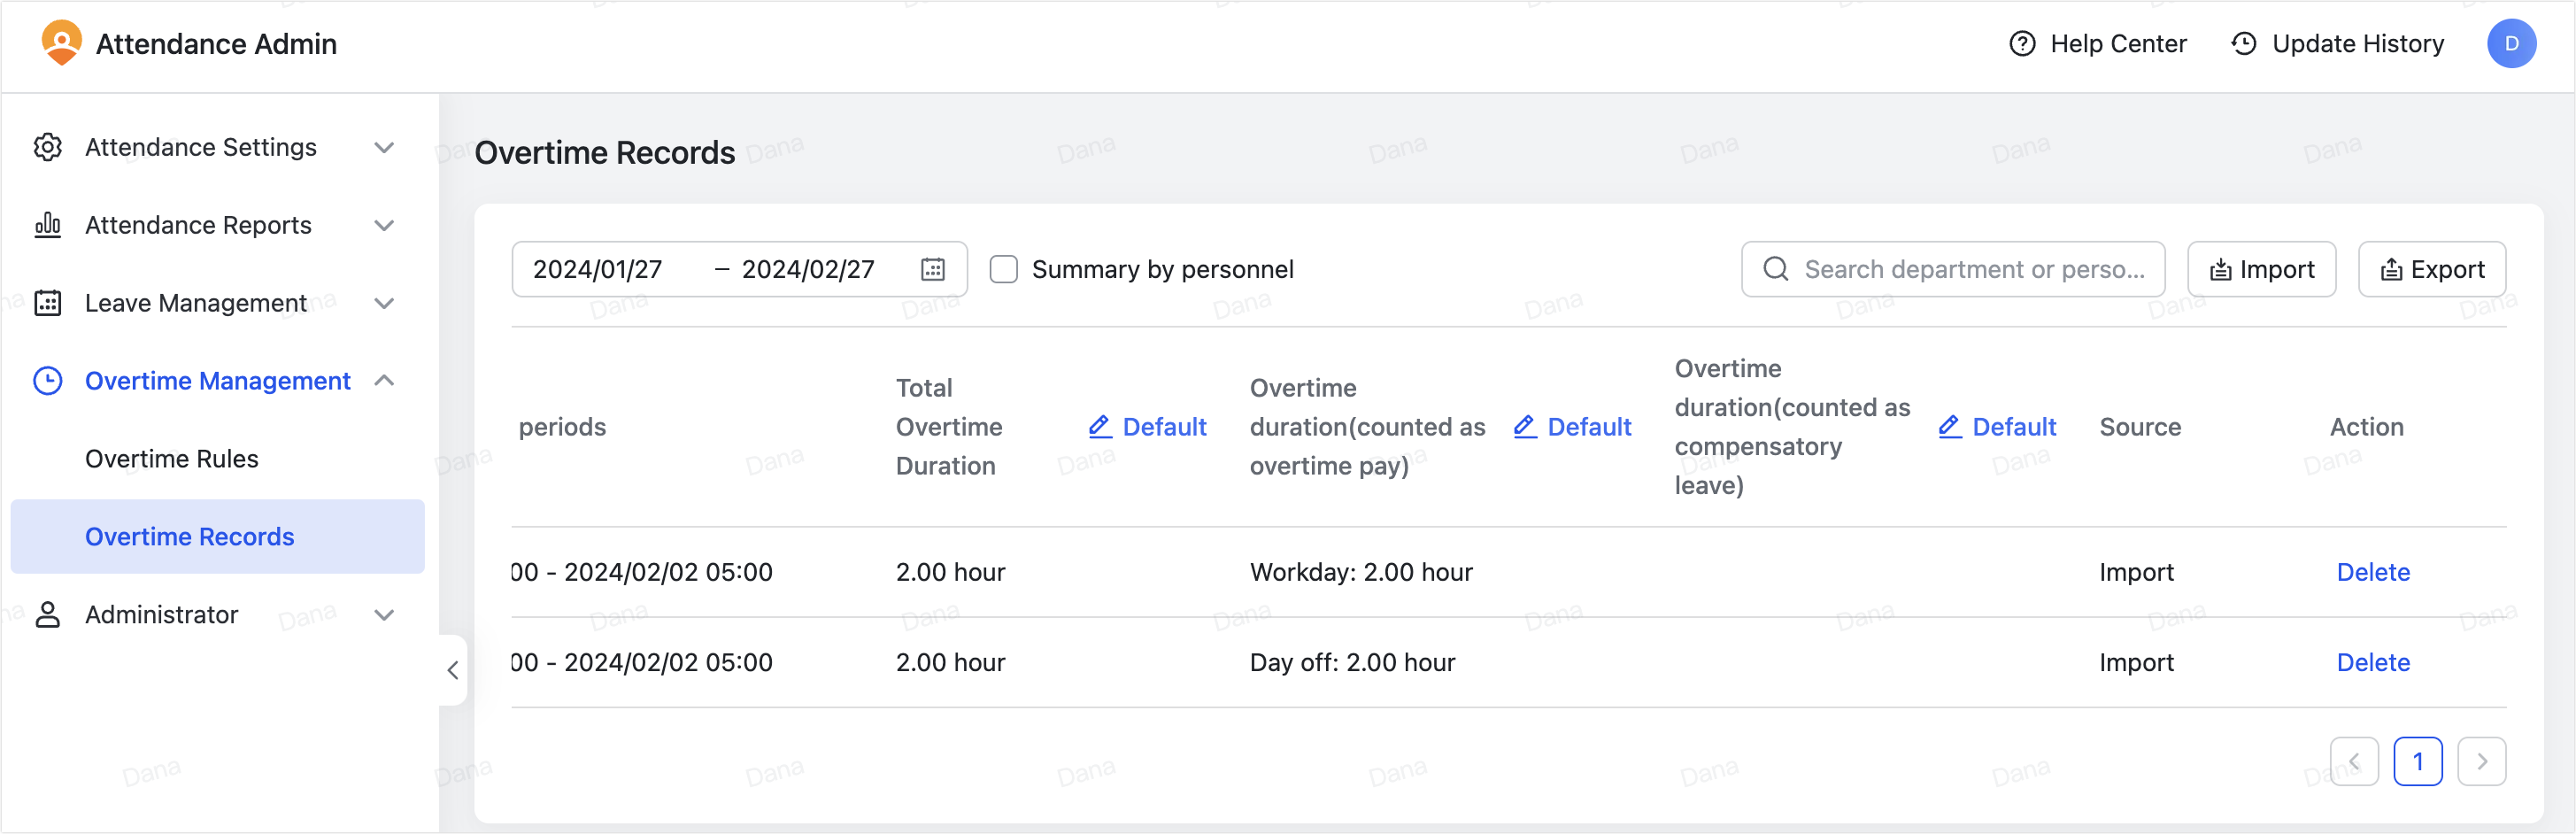This screenshot has width=2576, height=834.
Task: Expand the Attendance Reports section
Action: (x=384, y=225)
